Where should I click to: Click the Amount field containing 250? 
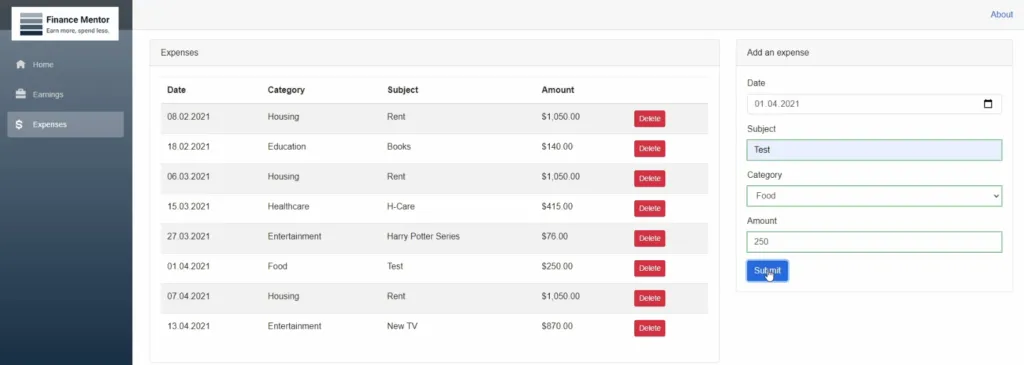pyautogui.click(x=874, y=242)
